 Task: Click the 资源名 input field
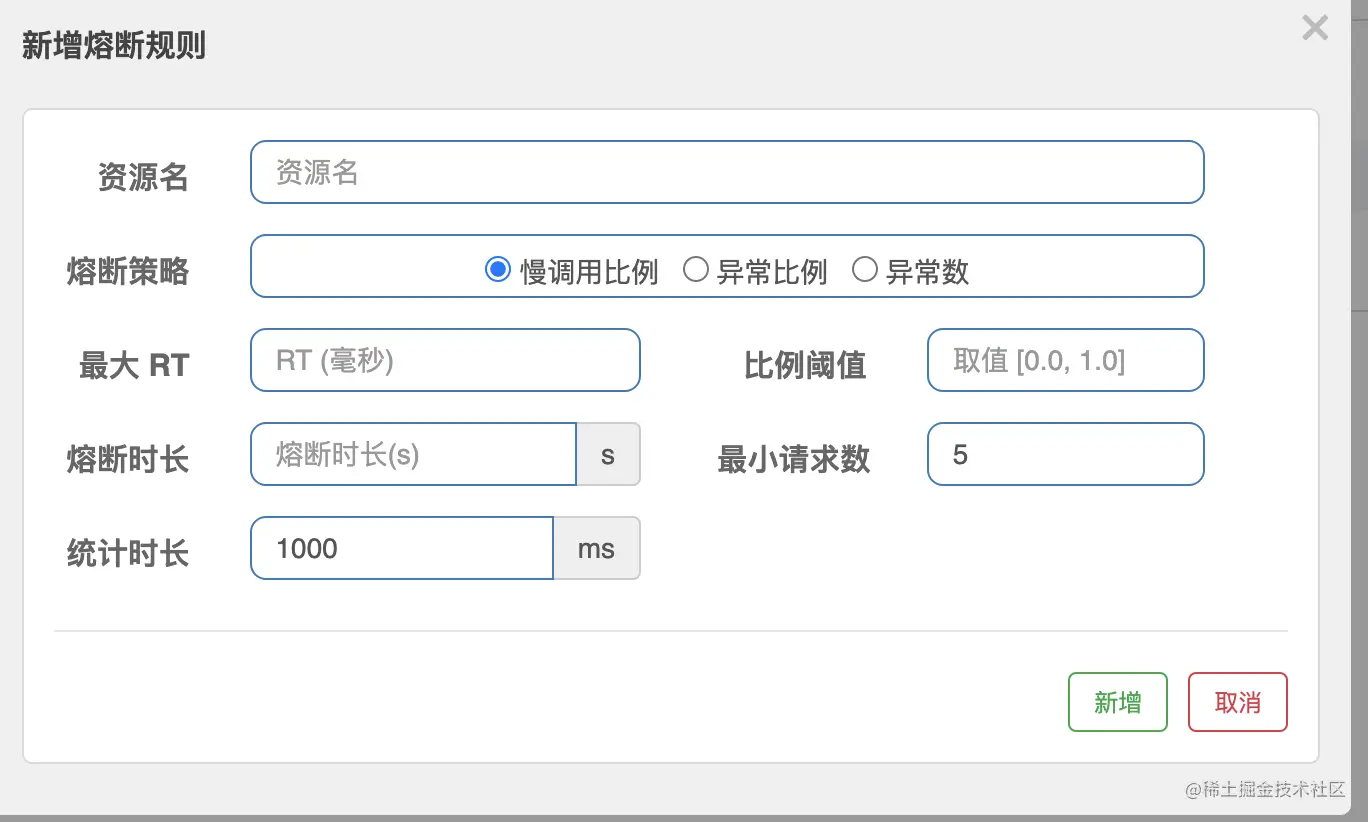[727, 172]
